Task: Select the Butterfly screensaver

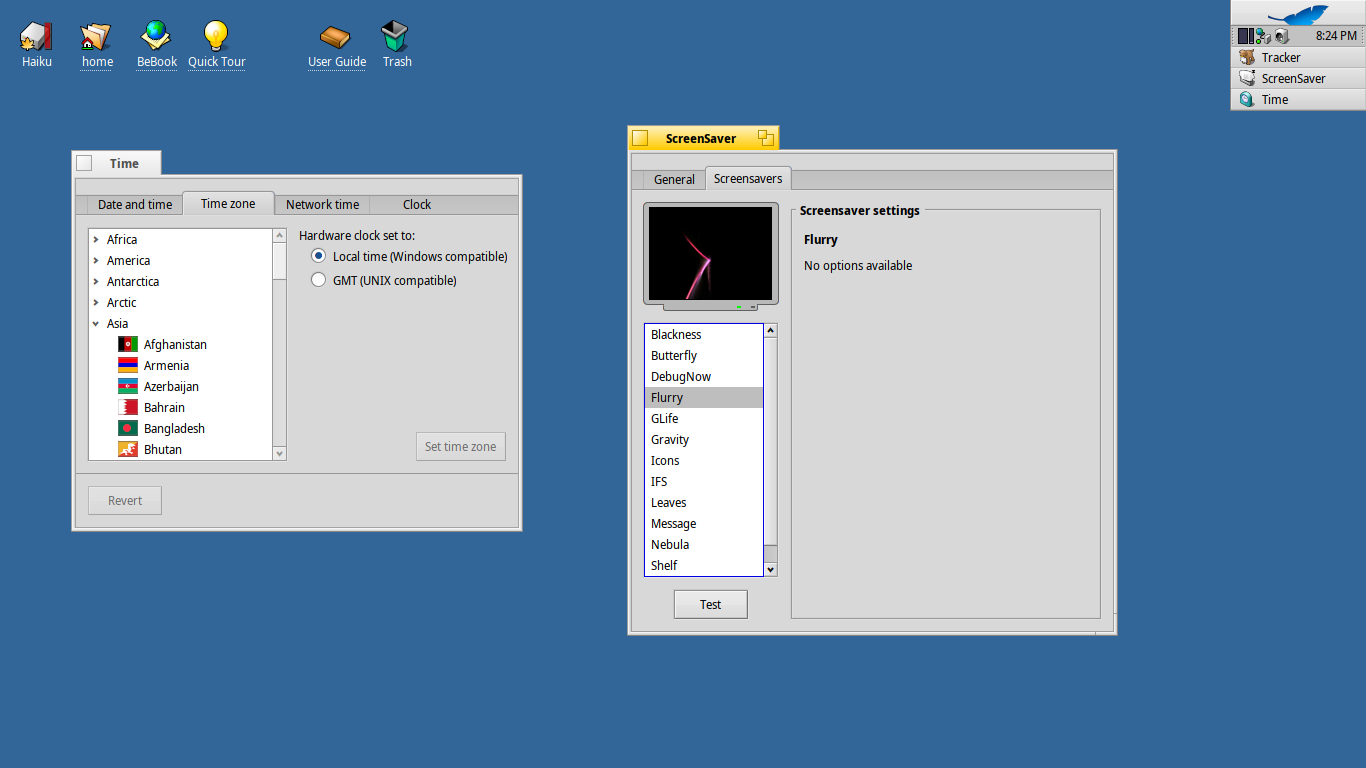Action: click(x=704, y=355)
